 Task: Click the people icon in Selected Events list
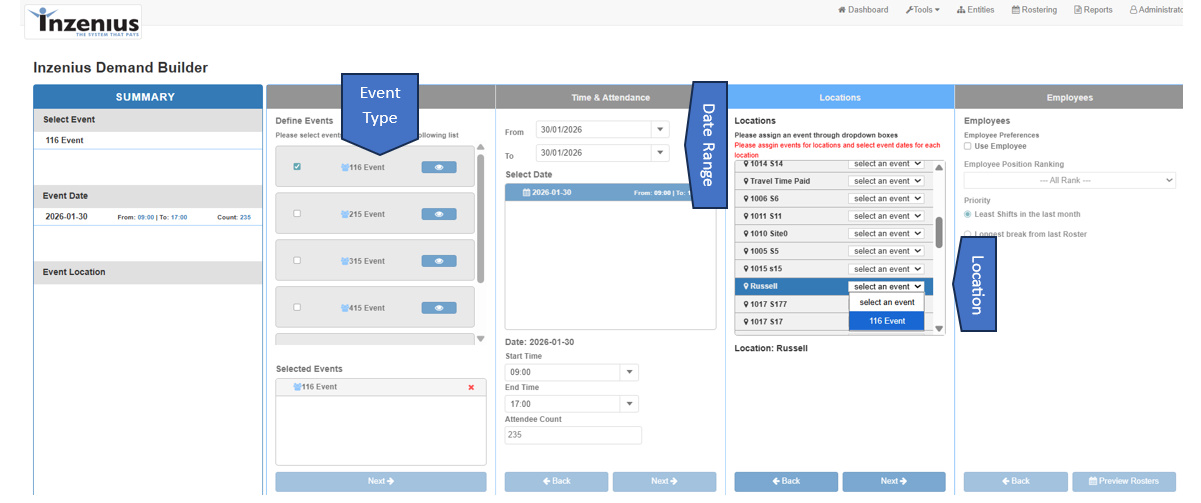[297, 387]
